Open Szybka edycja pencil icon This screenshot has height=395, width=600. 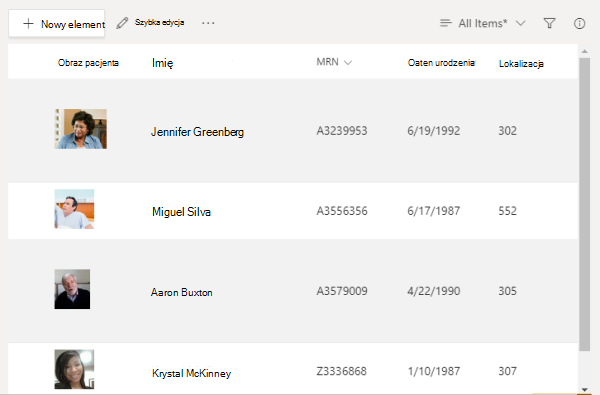pos(122,23)
